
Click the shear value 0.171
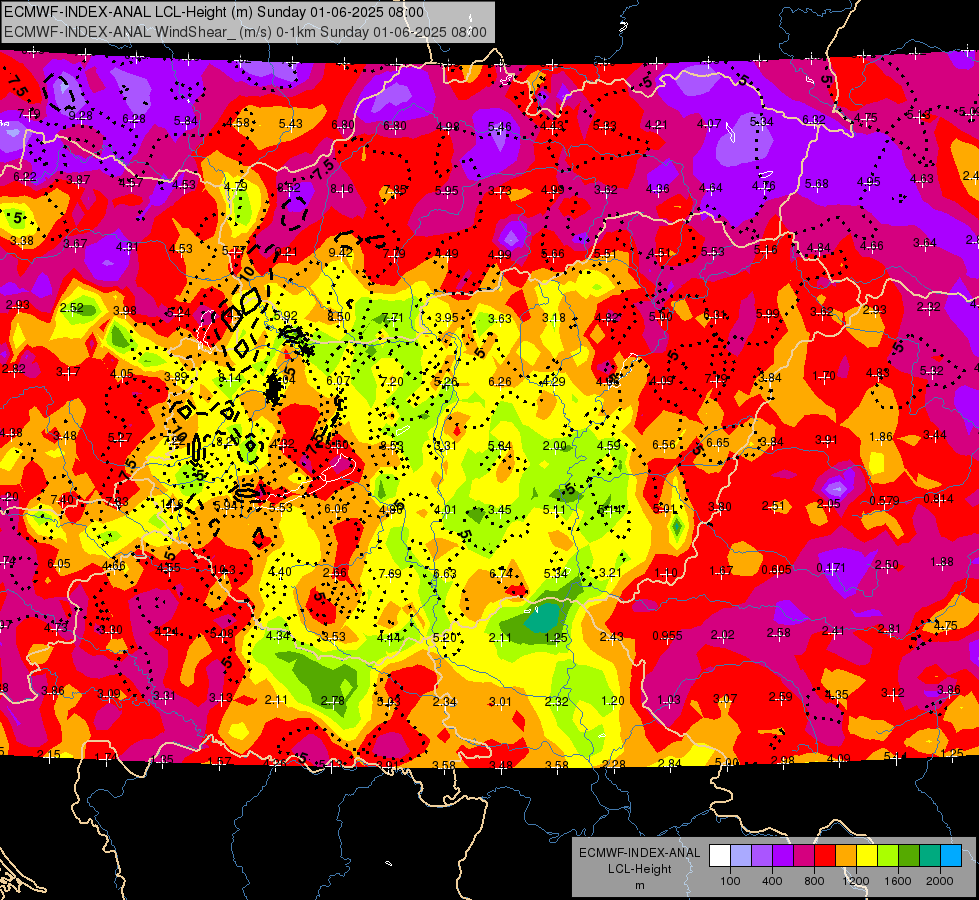click(x=831, y=568)
